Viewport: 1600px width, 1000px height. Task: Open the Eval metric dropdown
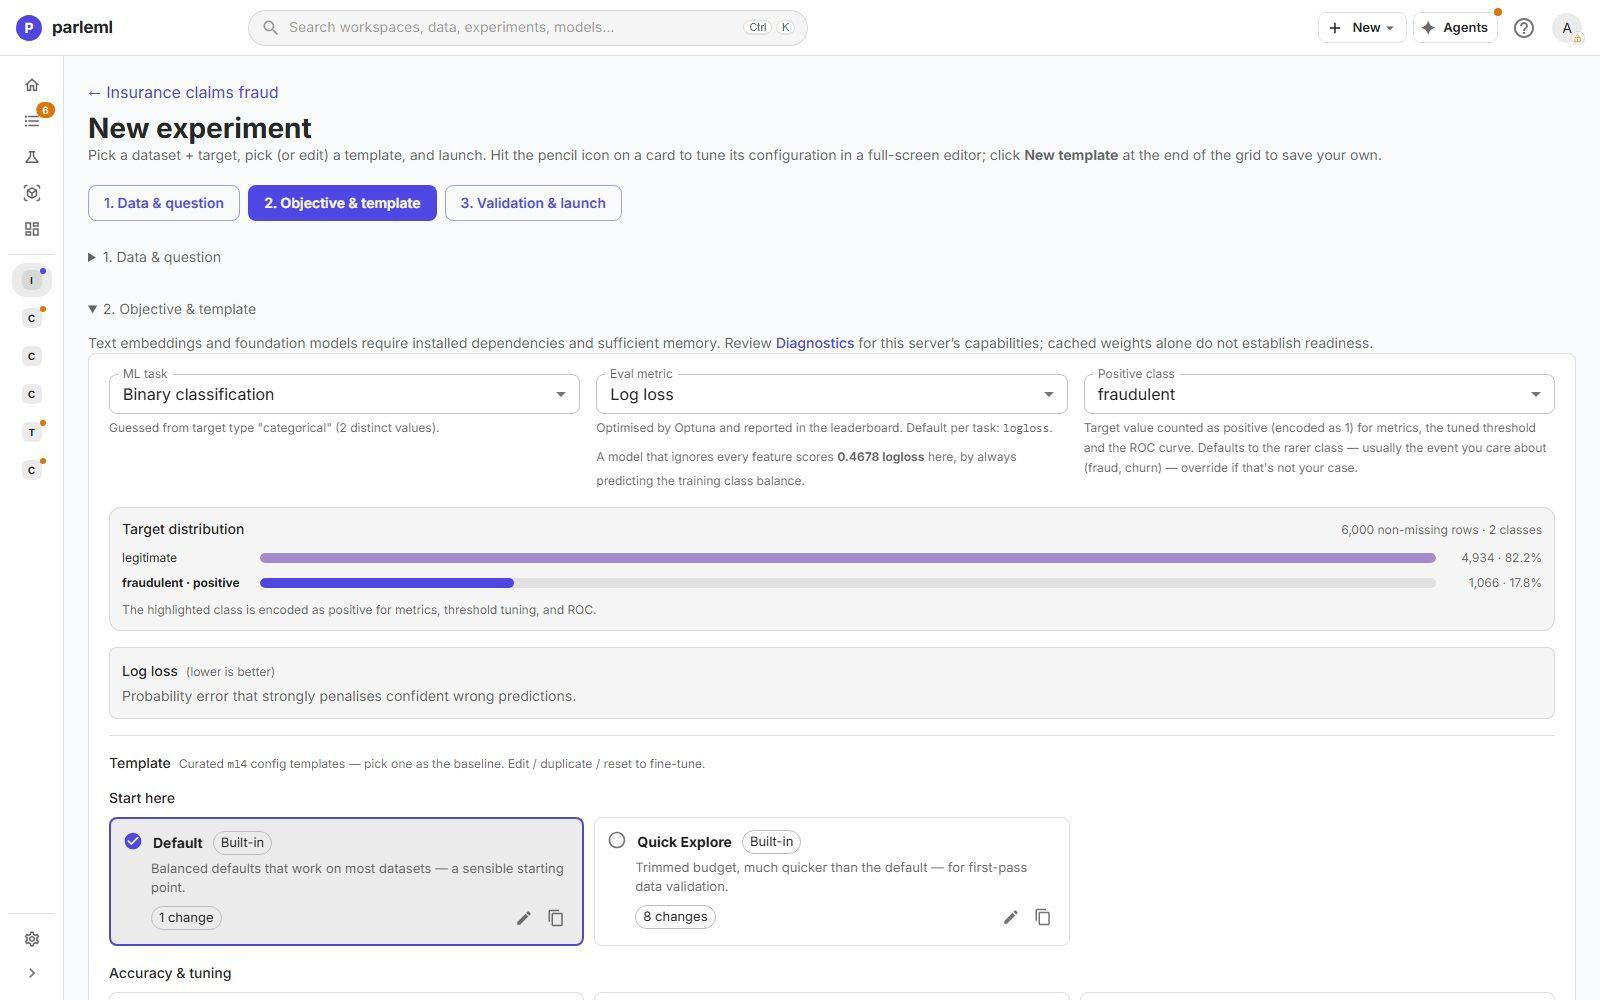(x=832, y=394)
